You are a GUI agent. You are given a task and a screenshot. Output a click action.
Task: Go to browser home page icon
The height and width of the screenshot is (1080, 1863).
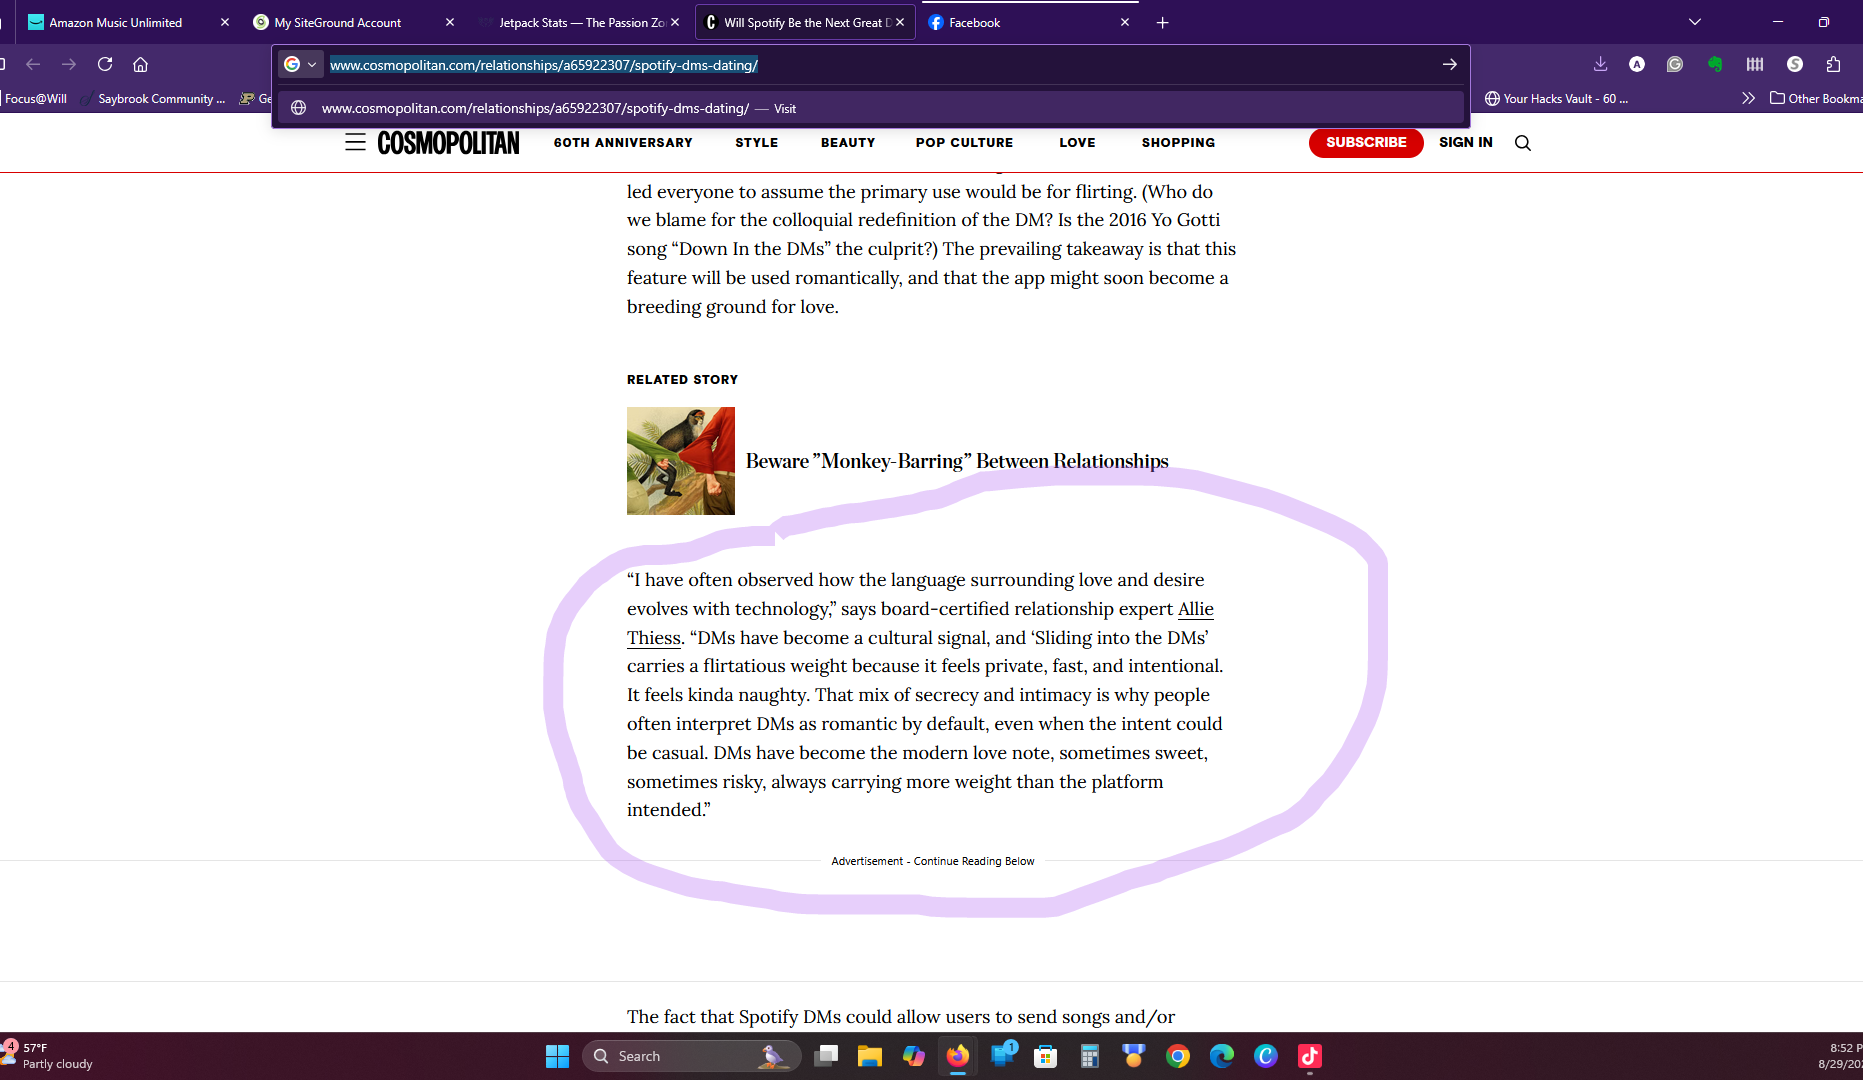(141, 64)
